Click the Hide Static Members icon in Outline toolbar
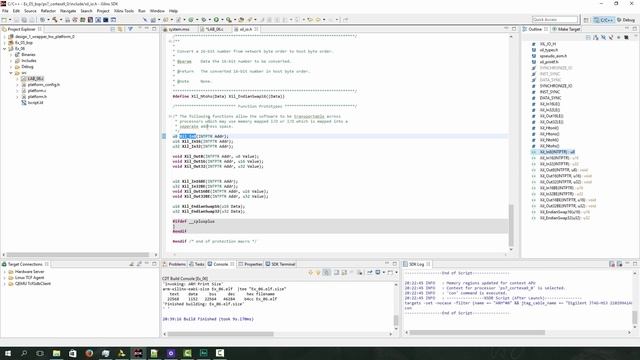The width and height of the screenshot is (640, 360). coord(611,38)
